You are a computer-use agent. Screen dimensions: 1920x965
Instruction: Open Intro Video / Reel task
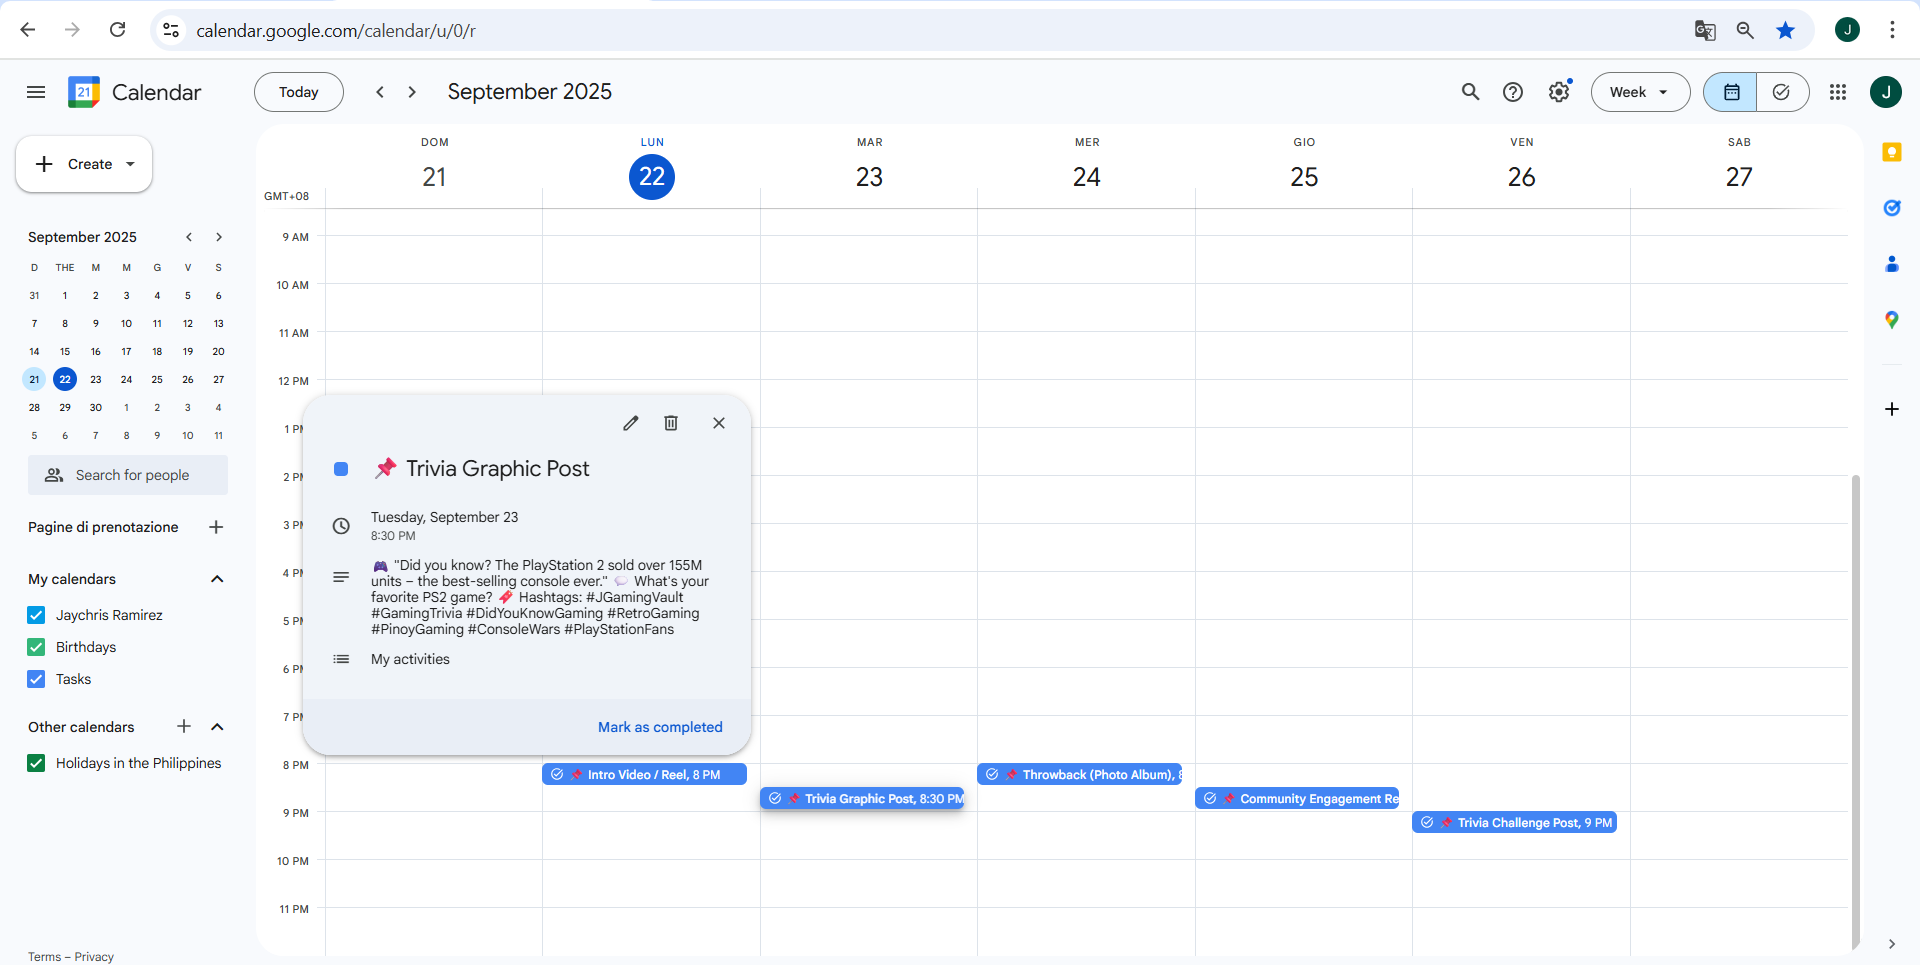(x=644, y=774)
